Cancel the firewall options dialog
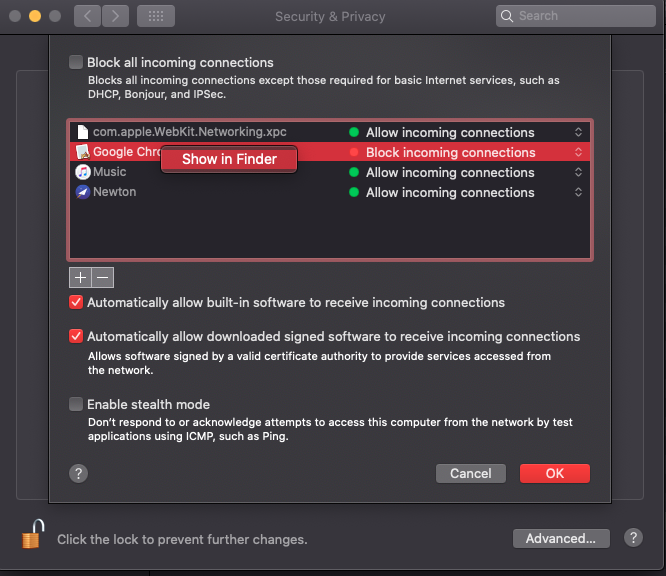The height and width of the screenshot is (576, 666). tap(470, 473)
